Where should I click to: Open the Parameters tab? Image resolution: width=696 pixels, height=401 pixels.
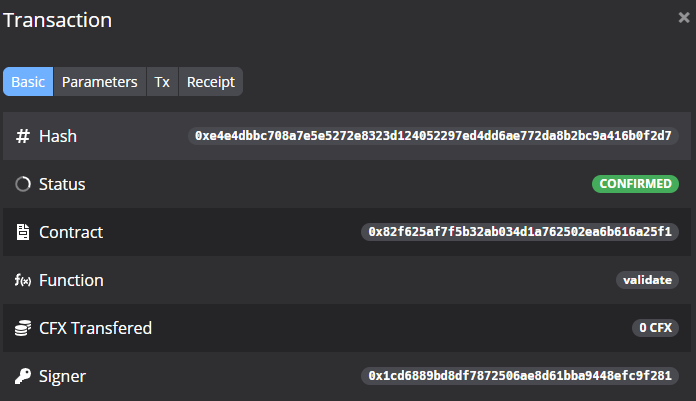click(x=100, y=82)
